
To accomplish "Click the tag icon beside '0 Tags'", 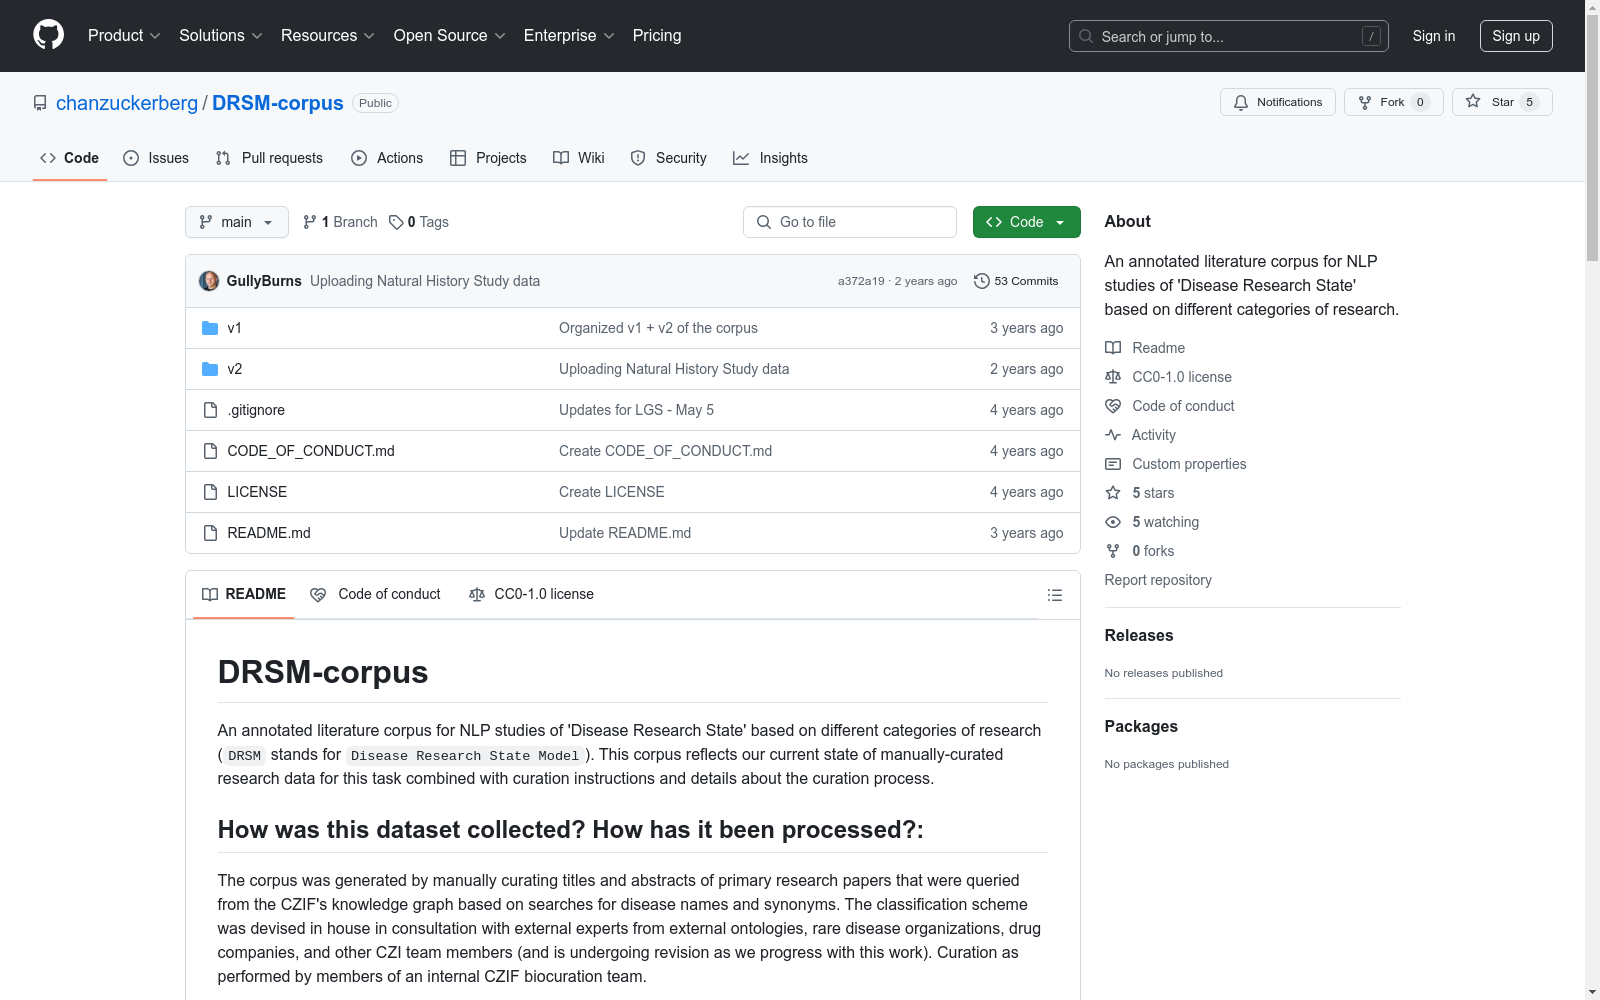I will point(396,222).
